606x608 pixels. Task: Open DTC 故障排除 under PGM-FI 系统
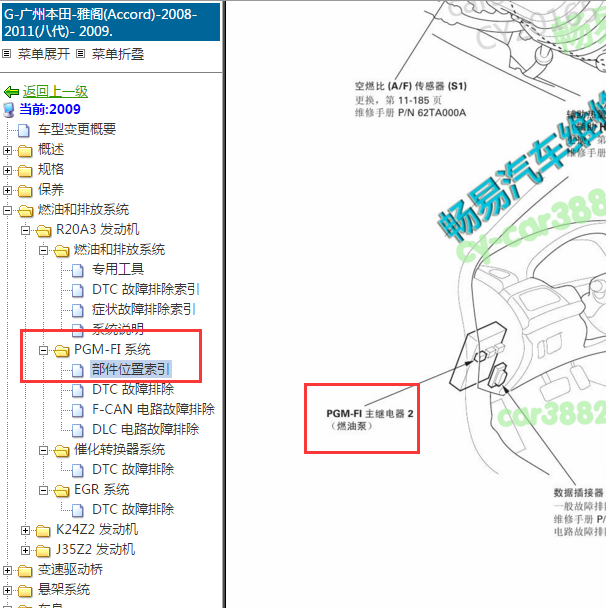[133, 389]
